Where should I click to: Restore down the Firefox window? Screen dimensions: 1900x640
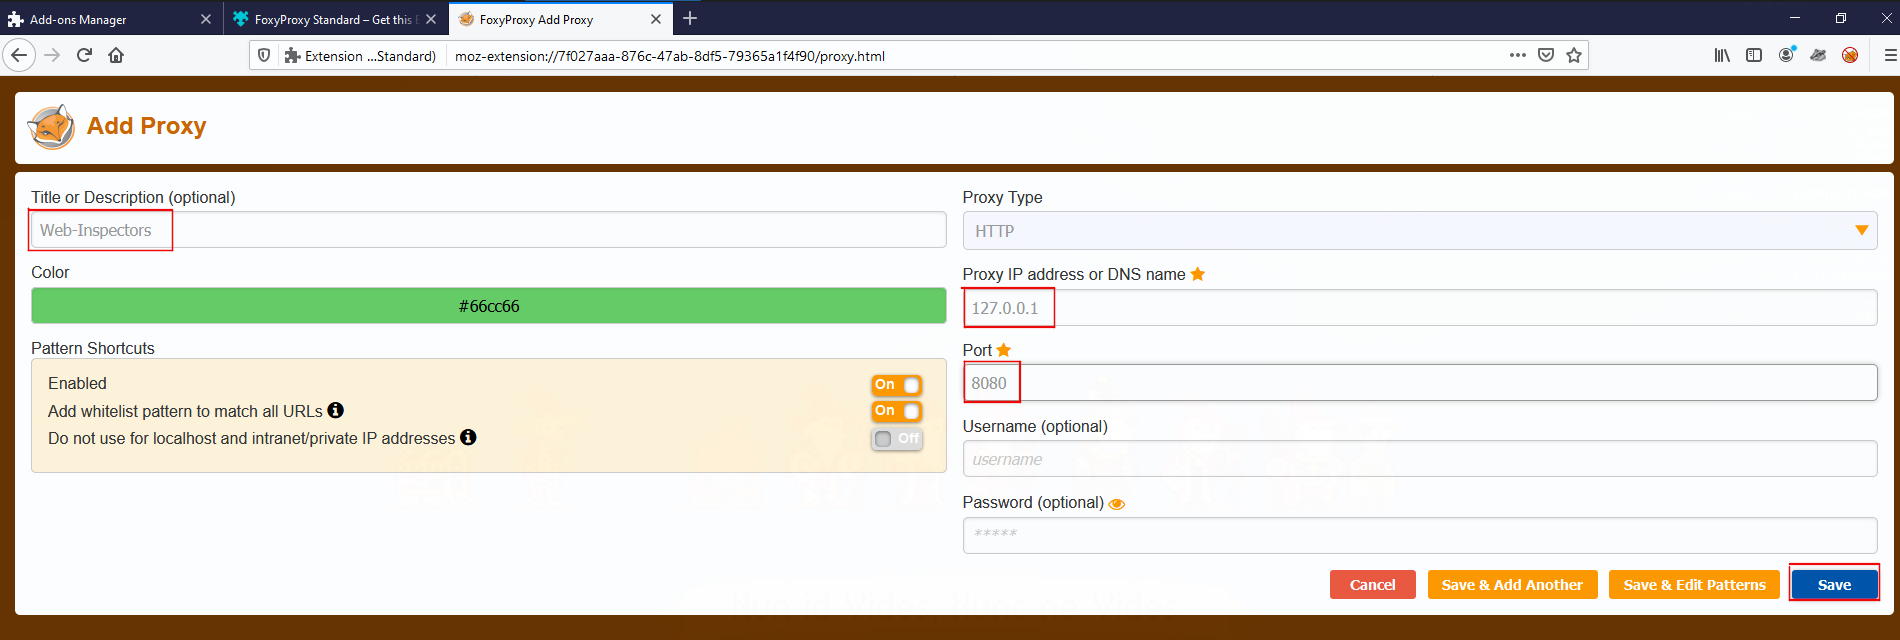click(x=1841, y=18)
